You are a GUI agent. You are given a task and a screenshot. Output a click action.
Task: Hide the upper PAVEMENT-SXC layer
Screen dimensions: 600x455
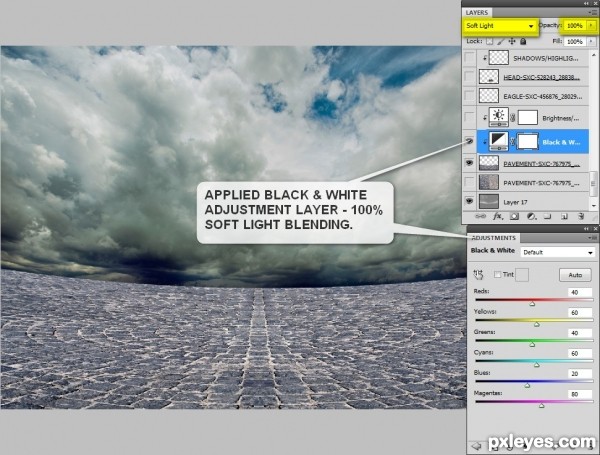(469, 163)
